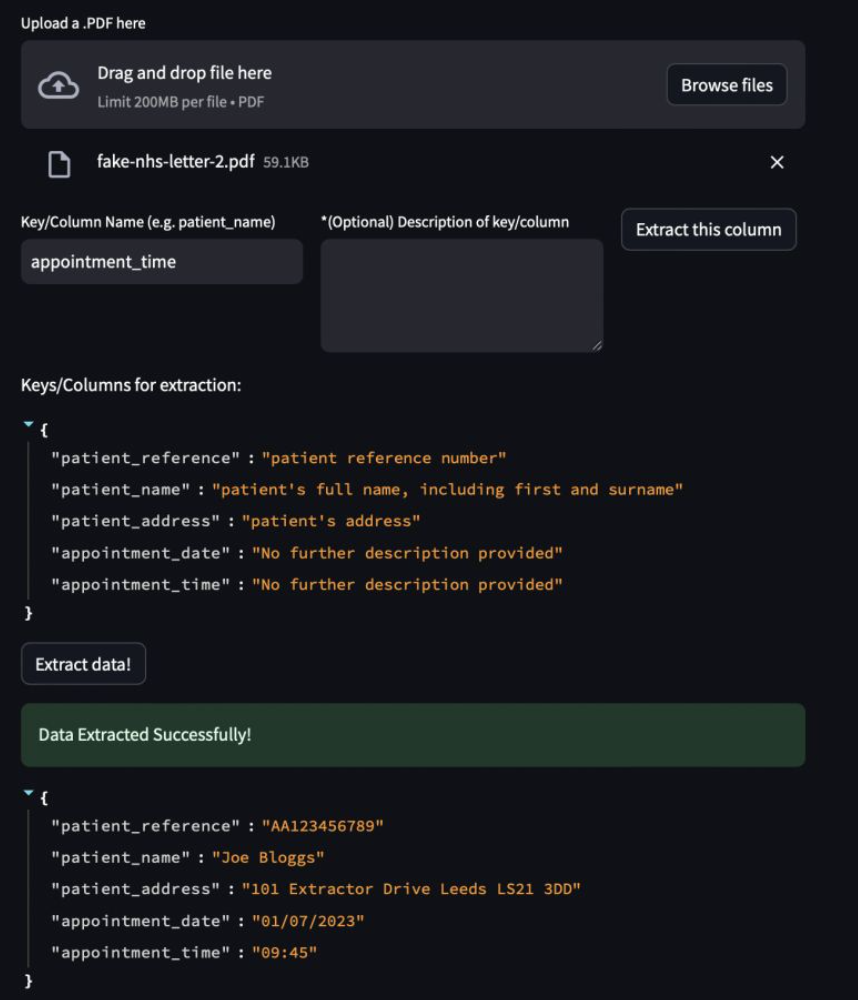Viewport: 858px width, 1000px height.
Task: Remove the uploaded fake-nhs-letter-2.pdf file
Action: tap(777, 162)
